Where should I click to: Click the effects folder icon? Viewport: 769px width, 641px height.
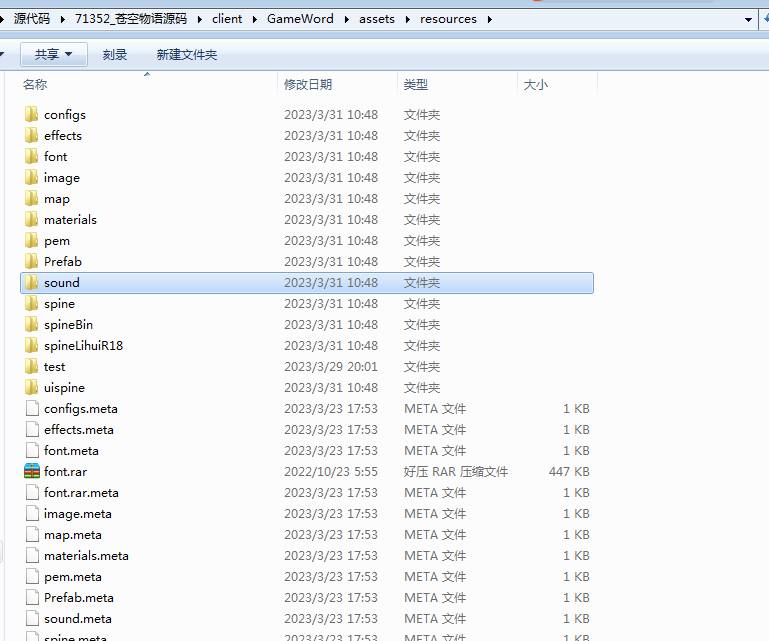(32, 135)
